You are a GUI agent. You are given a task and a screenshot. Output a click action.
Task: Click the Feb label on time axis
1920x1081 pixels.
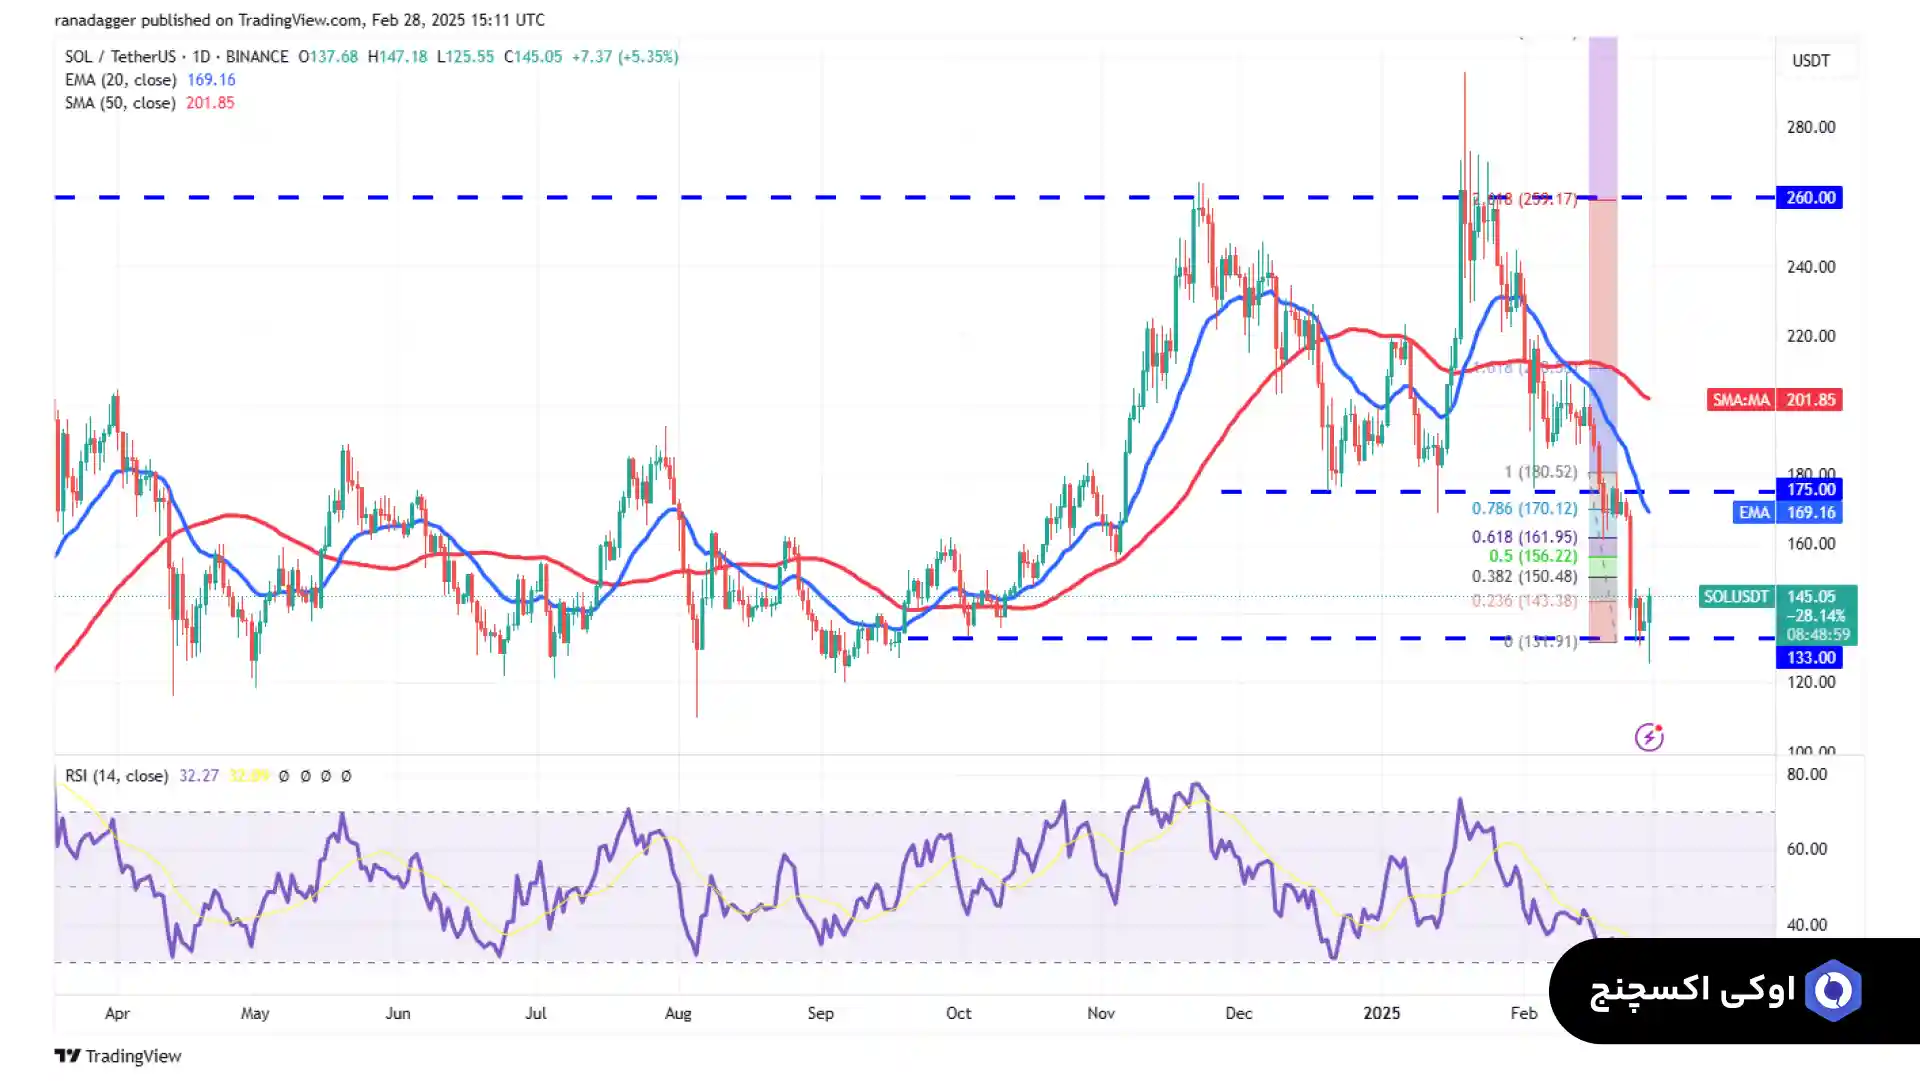tap(1524, 1013)
